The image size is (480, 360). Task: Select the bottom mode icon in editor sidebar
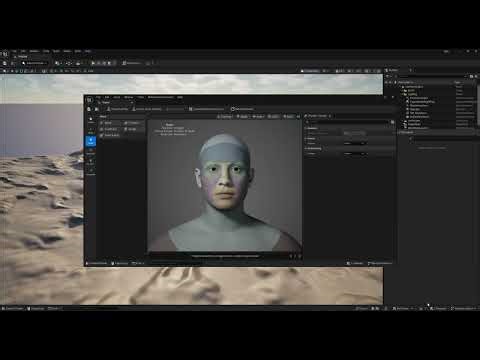pyautogui.click(x=91, y=172)
